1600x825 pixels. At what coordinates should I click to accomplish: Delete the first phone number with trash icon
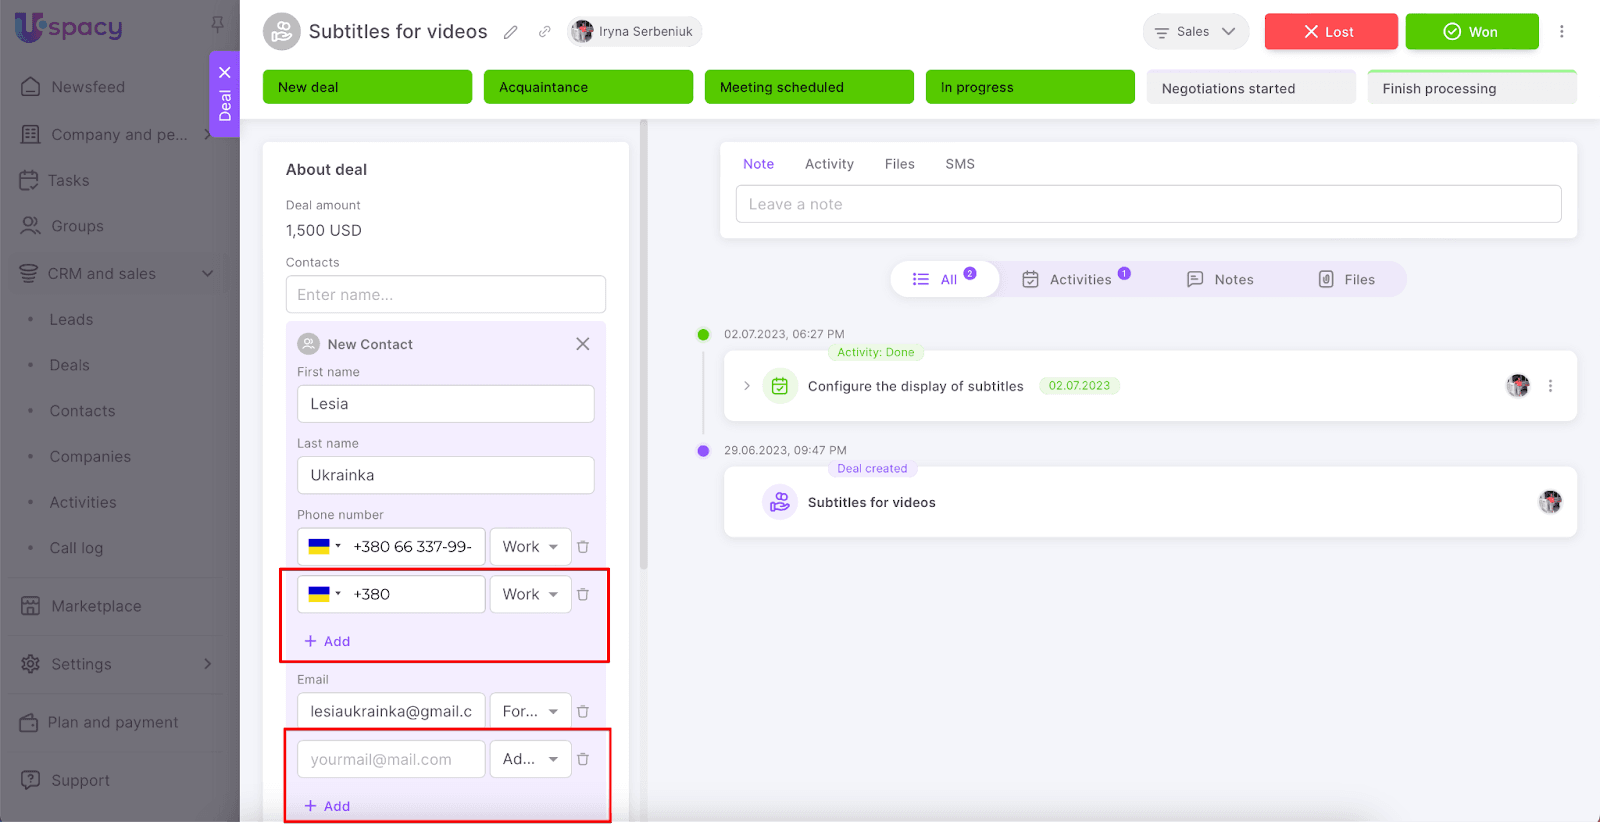[583, 547]
